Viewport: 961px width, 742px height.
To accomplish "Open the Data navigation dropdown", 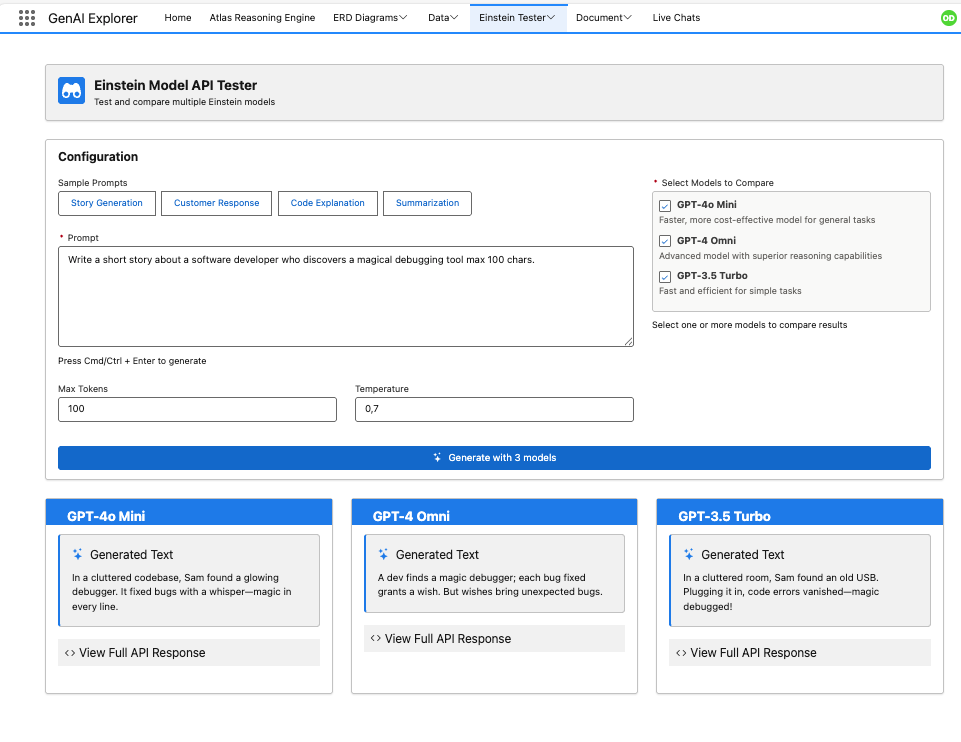I will point(453,18).
